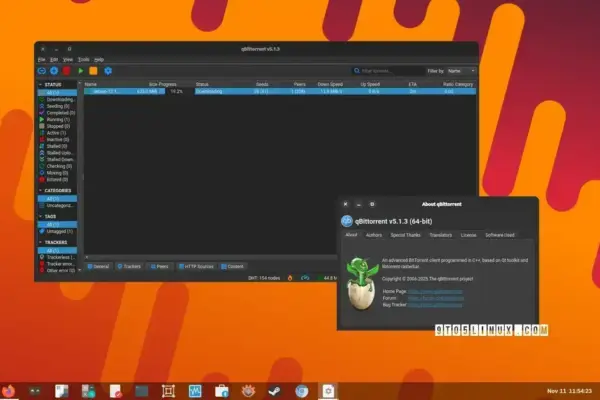Collapse the TRACKERS sidebar section
Image resolution: width=600 pixels, height=400 pixels.
[41, 242]
